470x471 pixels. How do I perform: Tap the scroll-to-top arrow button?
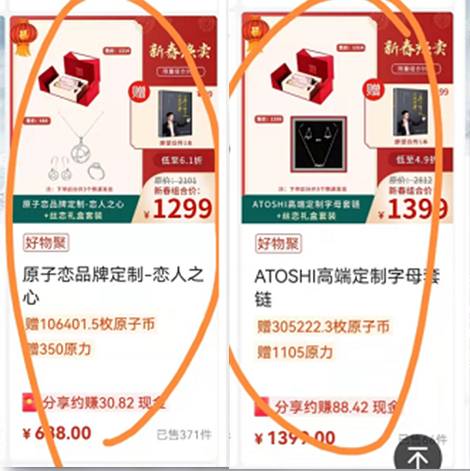coord(418,454)
